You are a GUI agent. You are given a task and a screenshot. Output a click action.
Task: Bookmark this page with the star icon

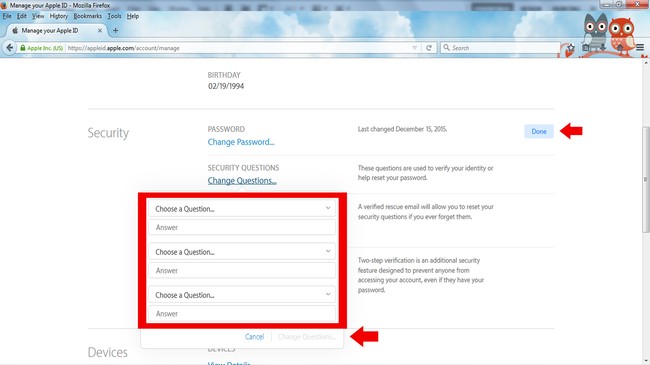[x=571, y=48]
